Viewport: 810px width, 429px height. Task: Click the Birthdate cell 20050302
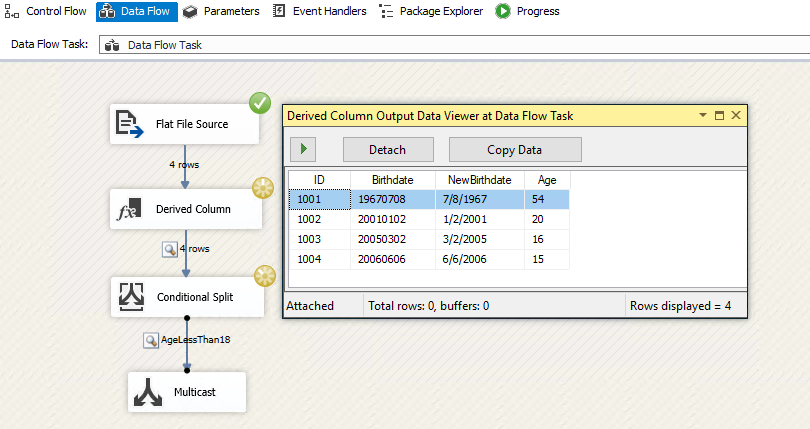click(393, 239)
